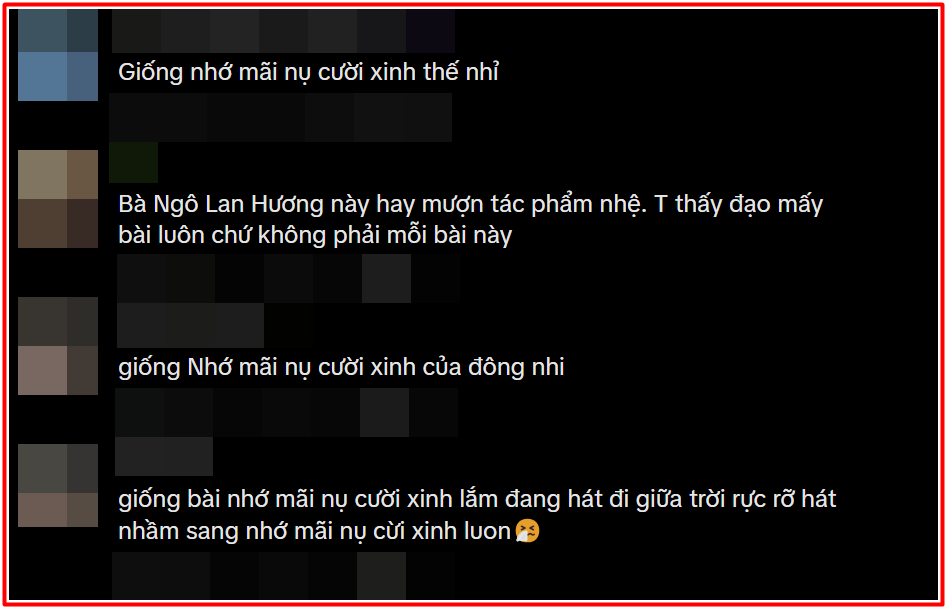Open the bluish avatar of the first commenter
This screenshot has height=609, width=947.
coord(58,55)
